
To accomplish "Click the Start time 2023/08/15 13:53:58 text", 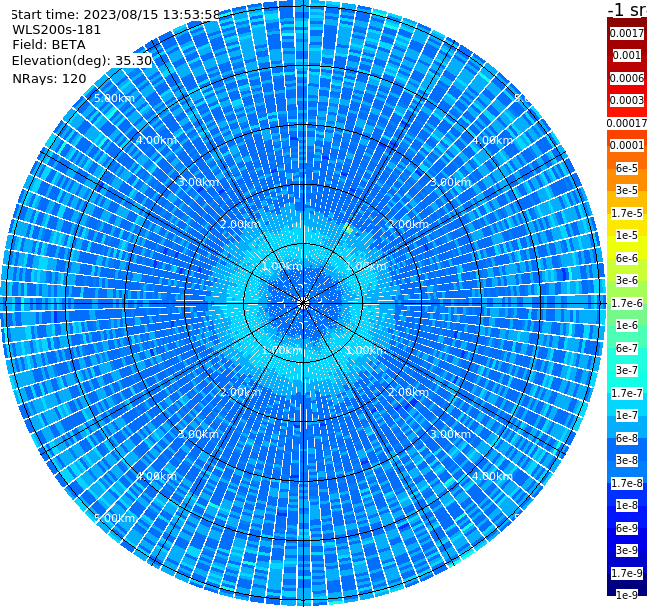I will [x=116, y=14].
